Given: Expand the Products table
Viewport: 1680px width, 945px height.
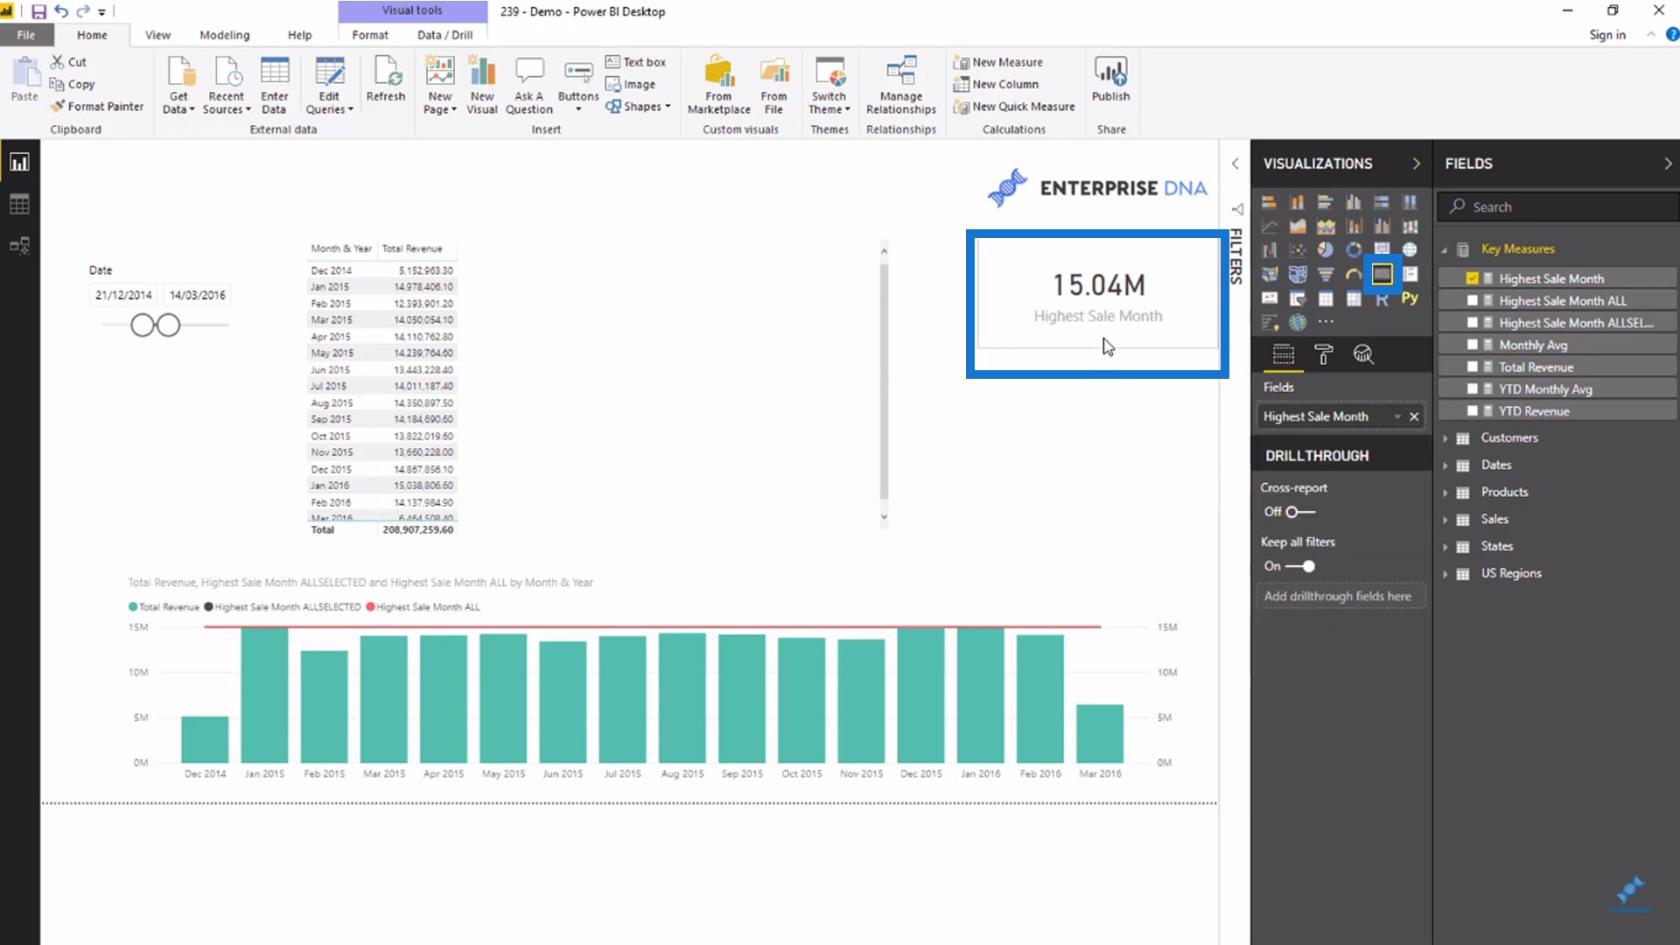Looking at the screenshot, I should [1445, 492].
